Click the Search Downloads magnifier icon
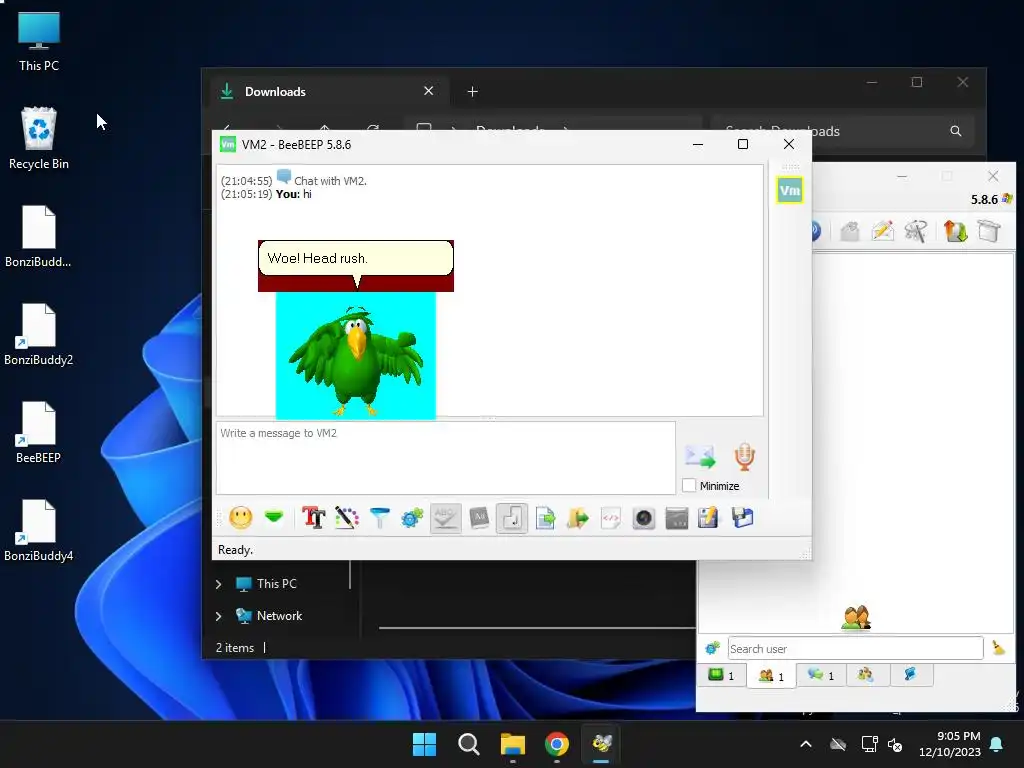Screen dimensions: 1024x768 pos(955,131)
